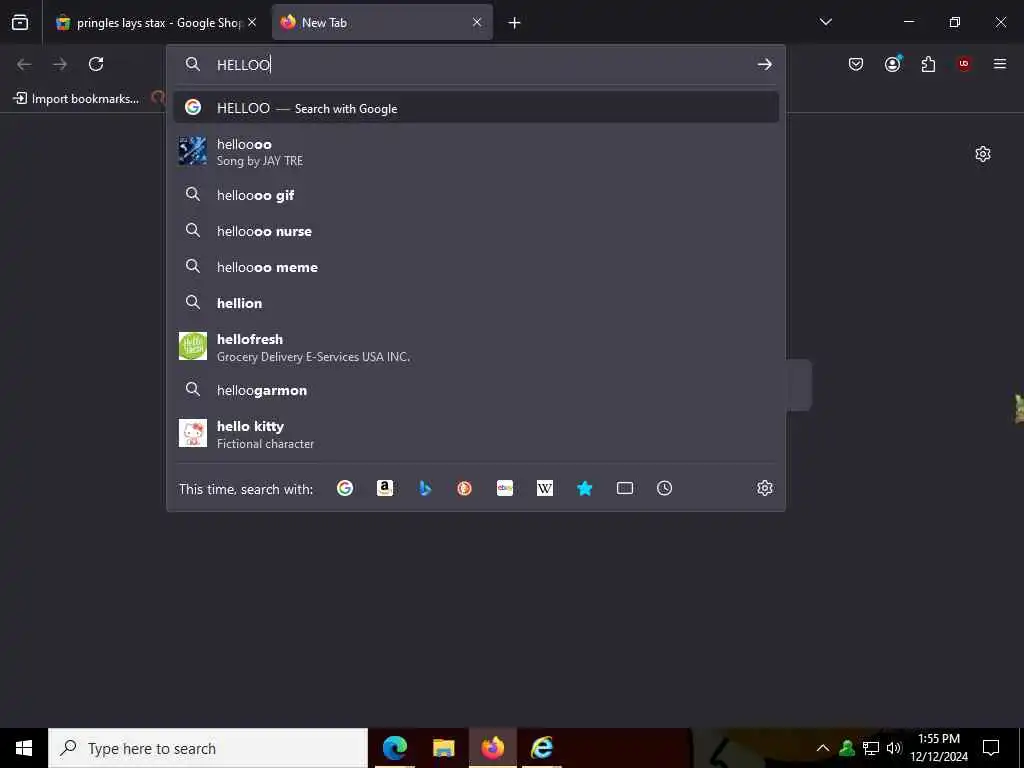Choose HELLOO Search with Google
This screenshot has height=768, width=1024.
coord(476,108)
